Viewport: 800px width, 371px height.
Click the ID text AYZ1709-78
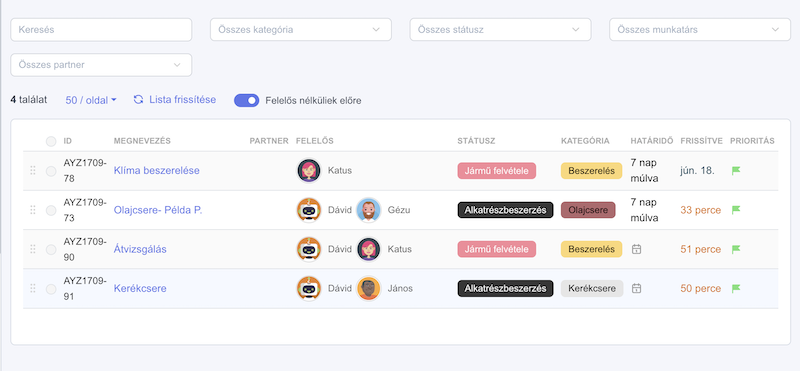point(85,170)
